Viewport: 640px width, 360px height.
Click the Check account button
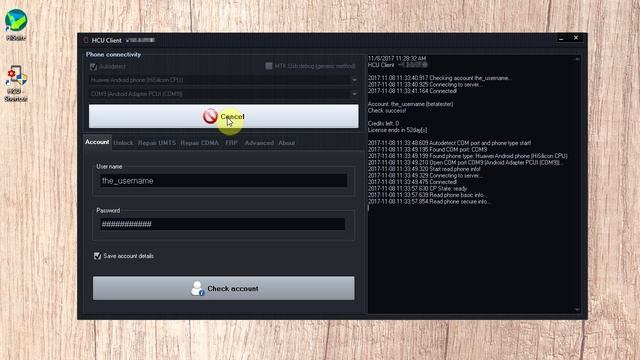[224, 288]
